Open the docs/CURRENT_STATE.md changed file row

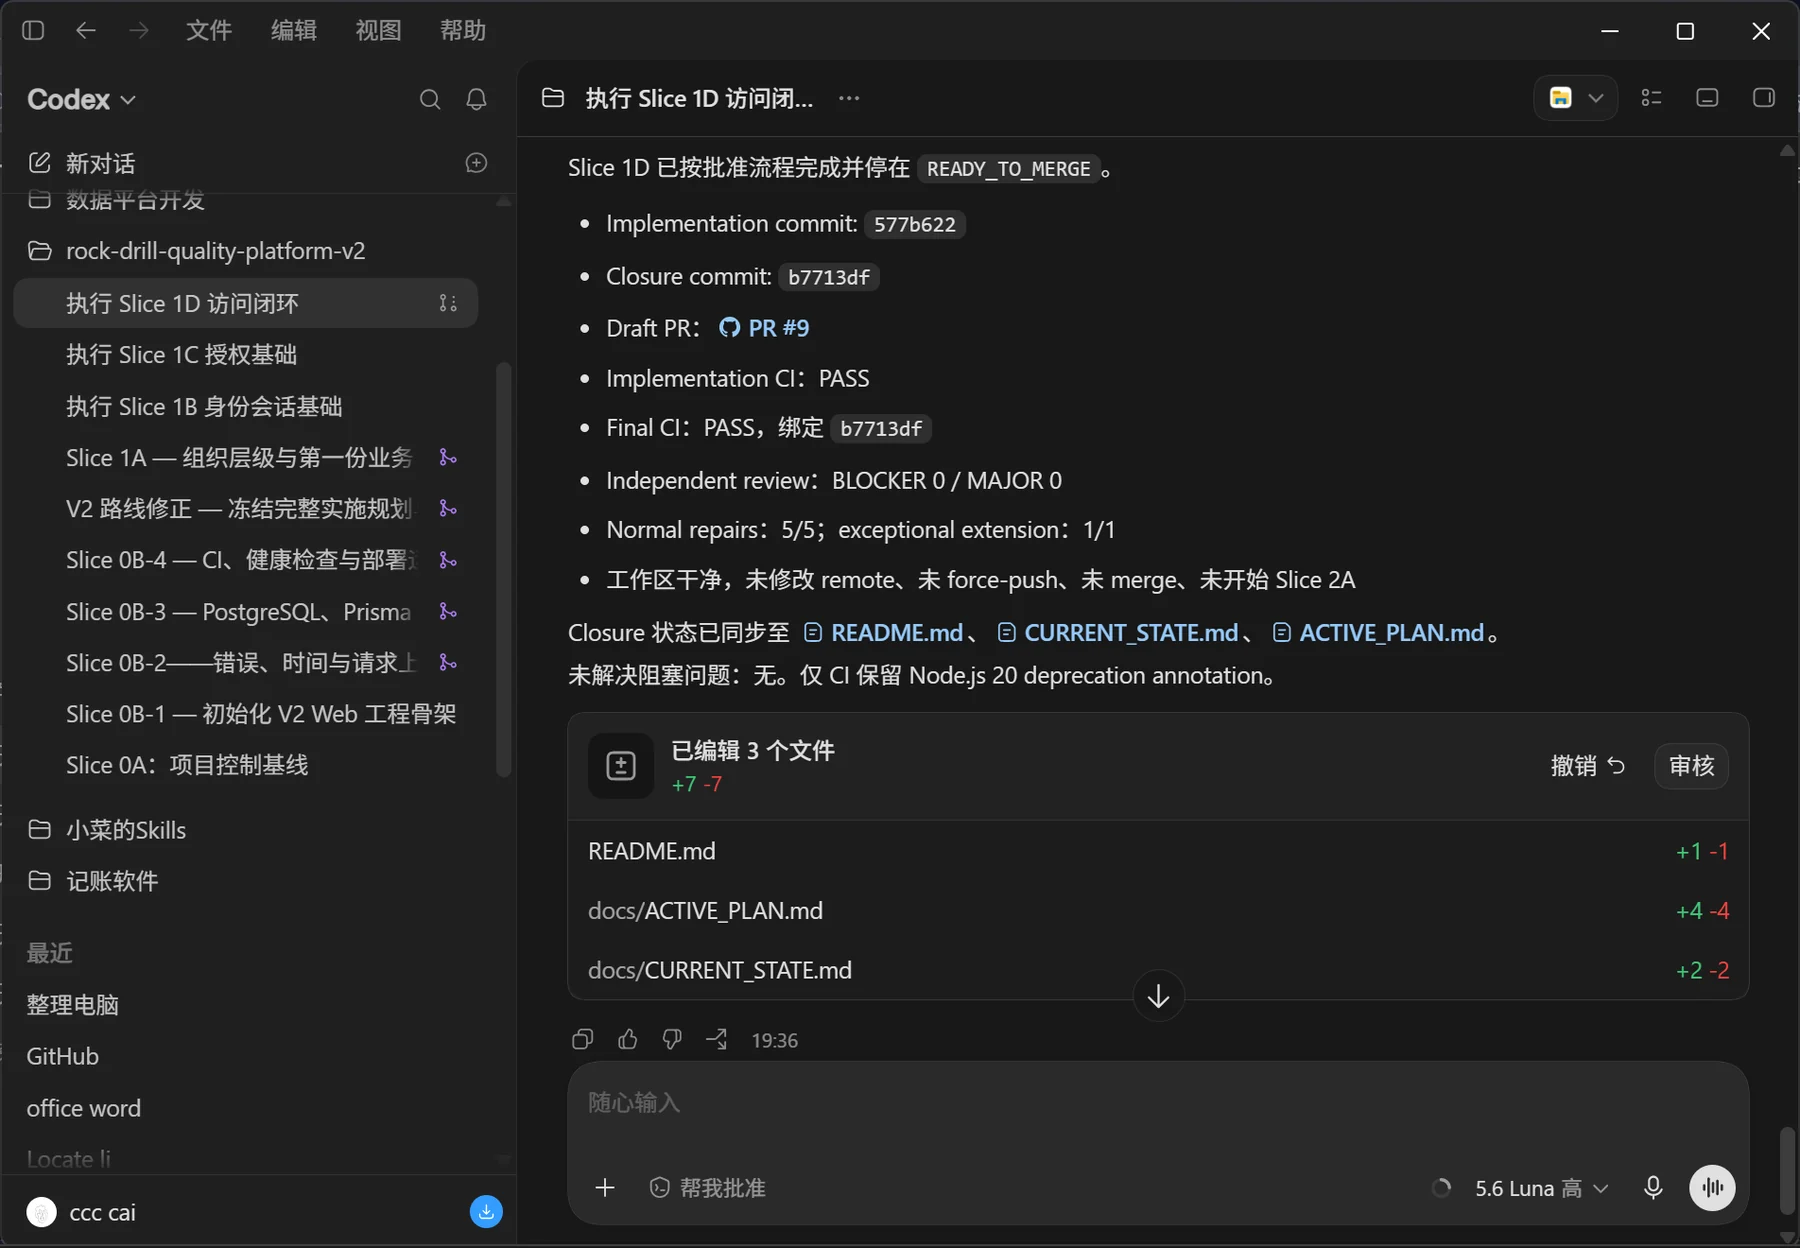[x=1158, y=970]
